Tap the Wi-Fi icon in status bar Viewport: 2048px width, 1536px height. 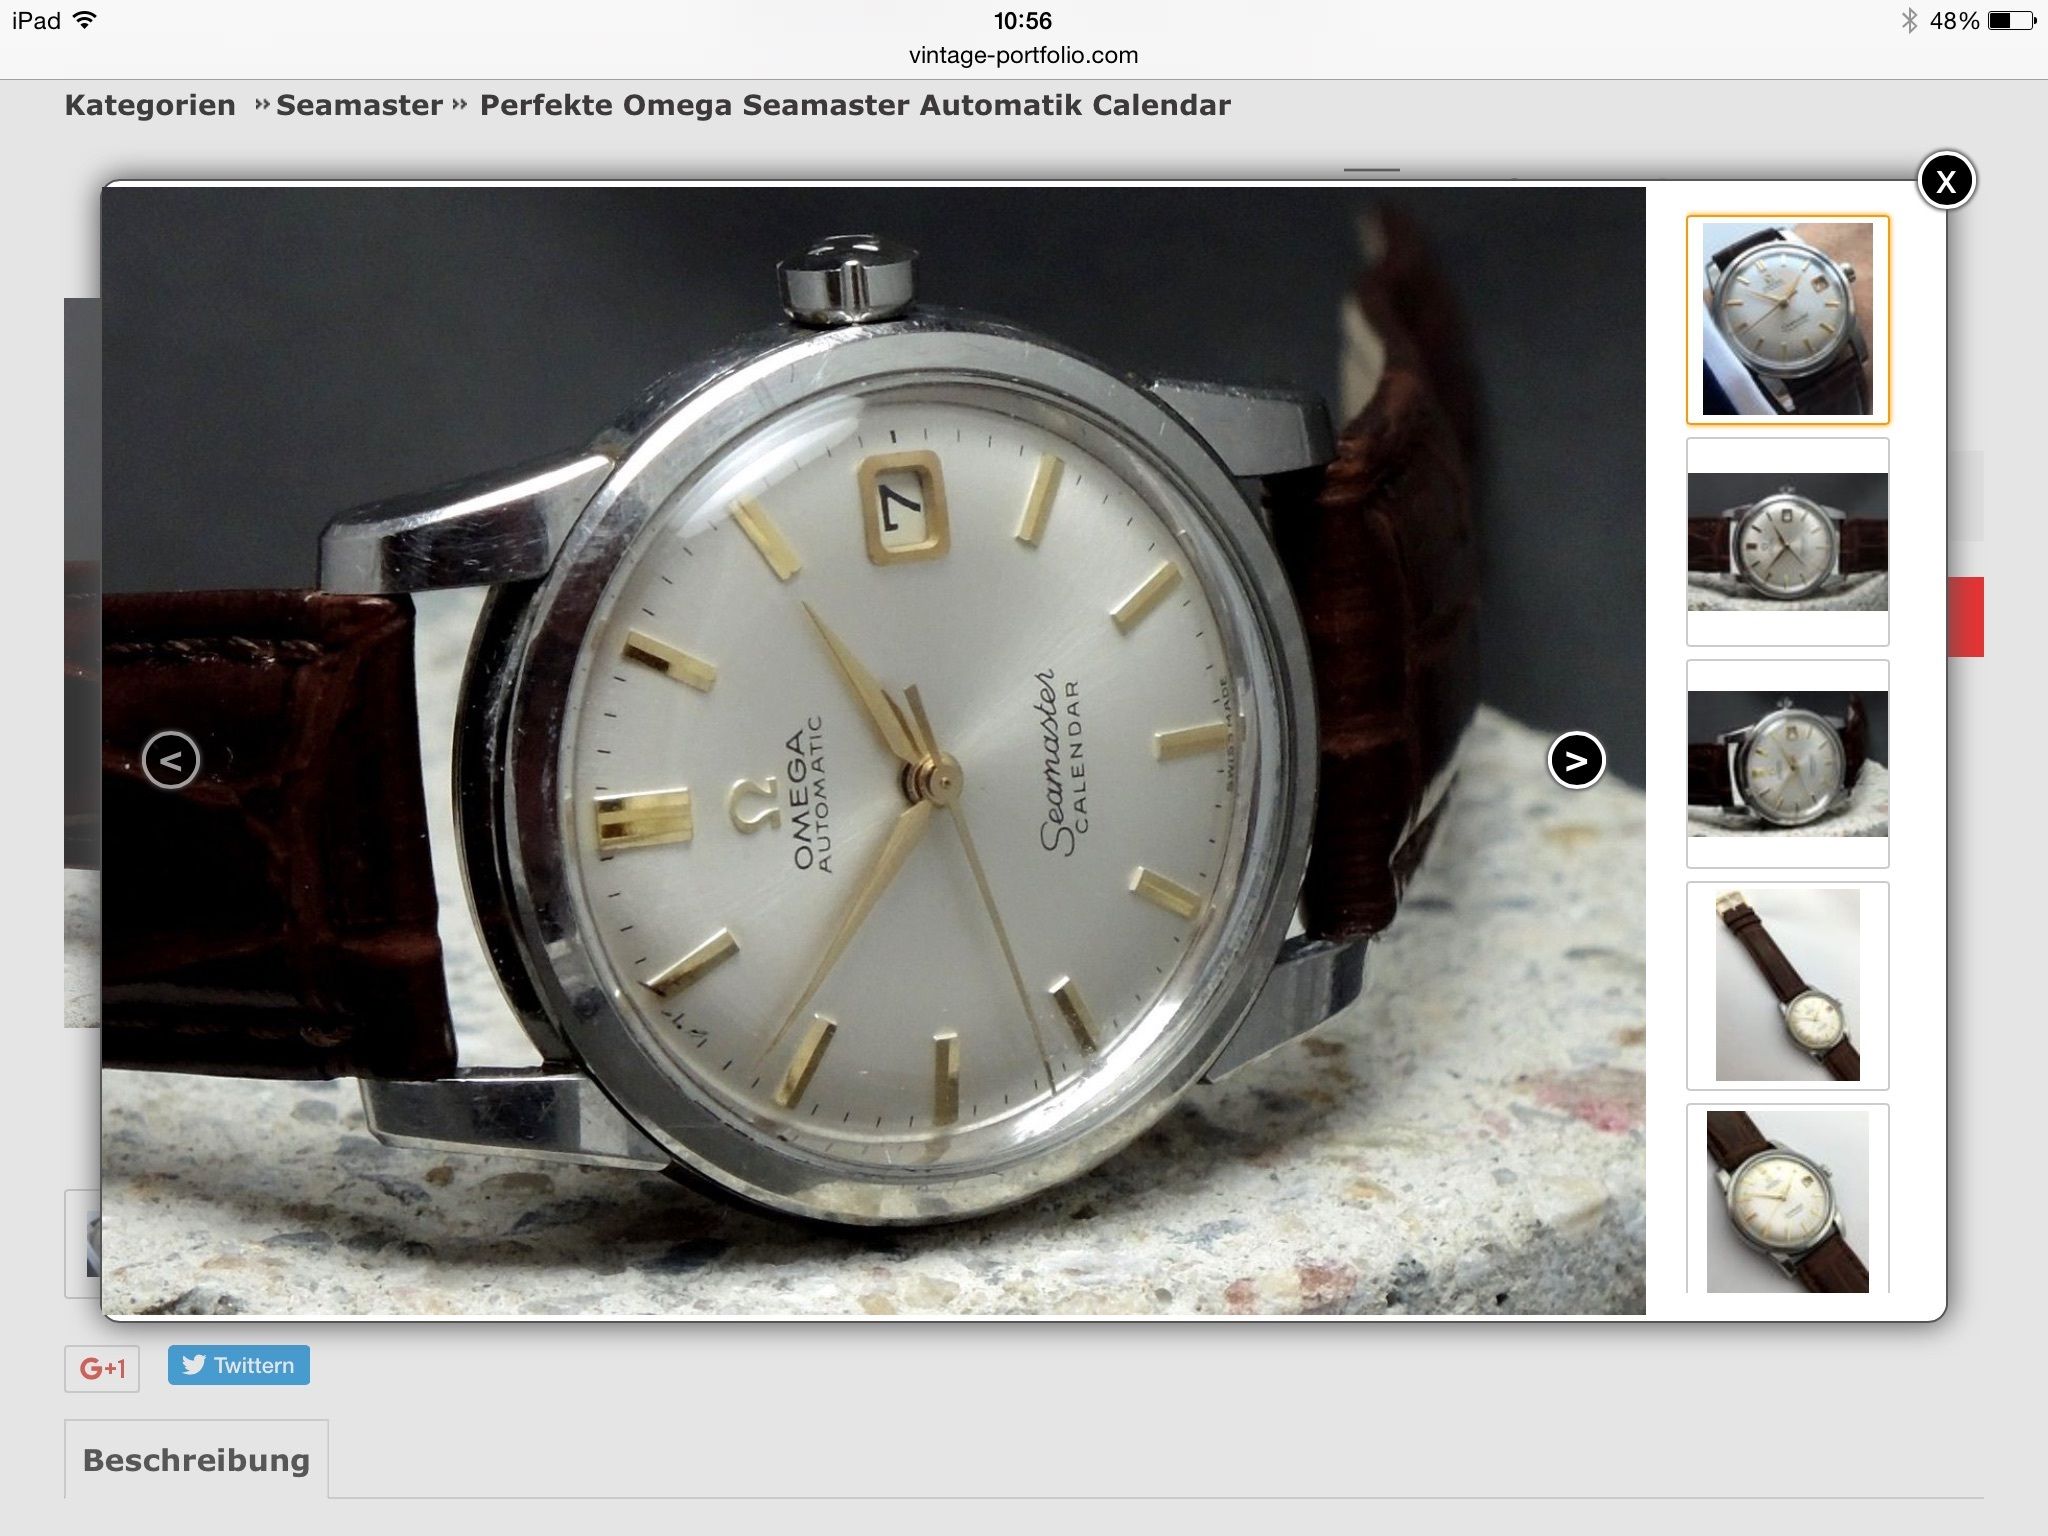(x=85, y=20)
